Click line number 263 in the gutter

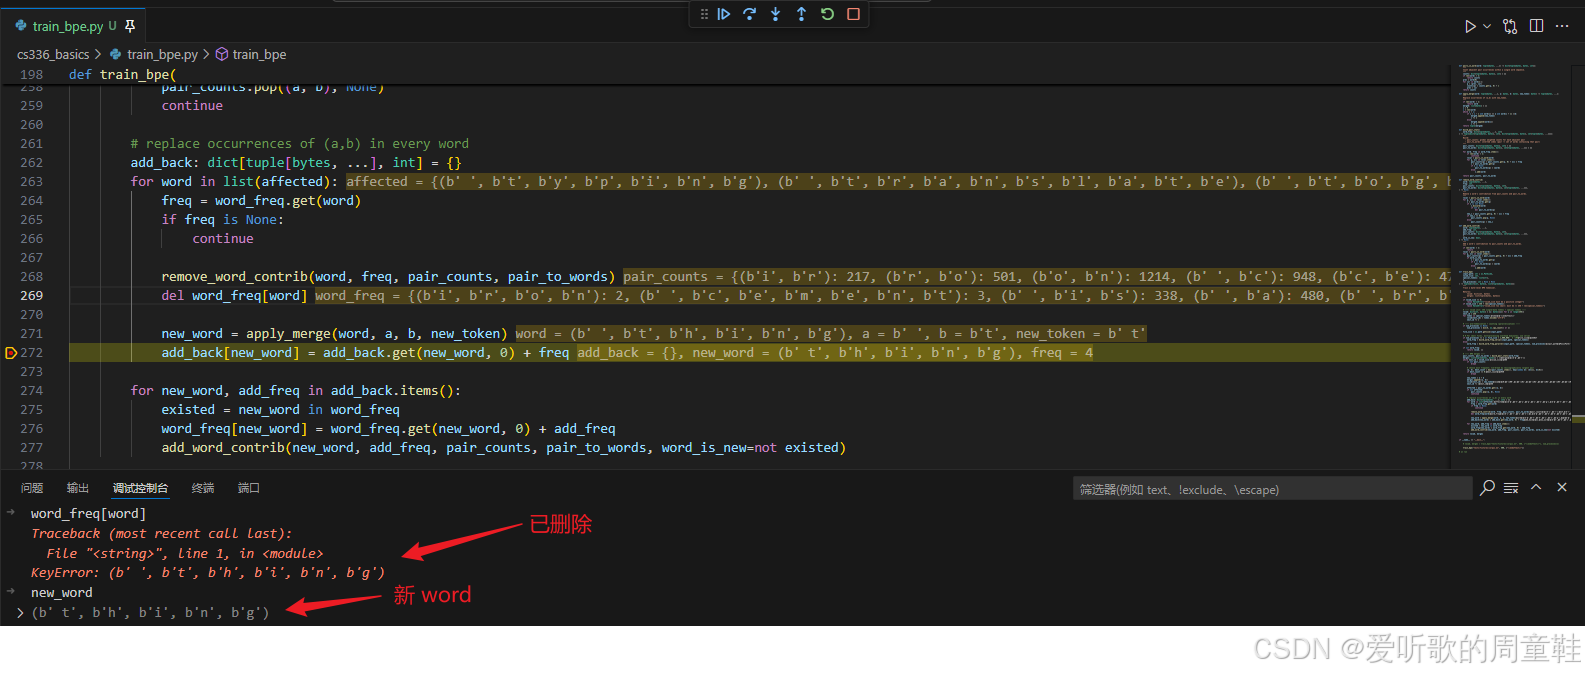(32, 182)
